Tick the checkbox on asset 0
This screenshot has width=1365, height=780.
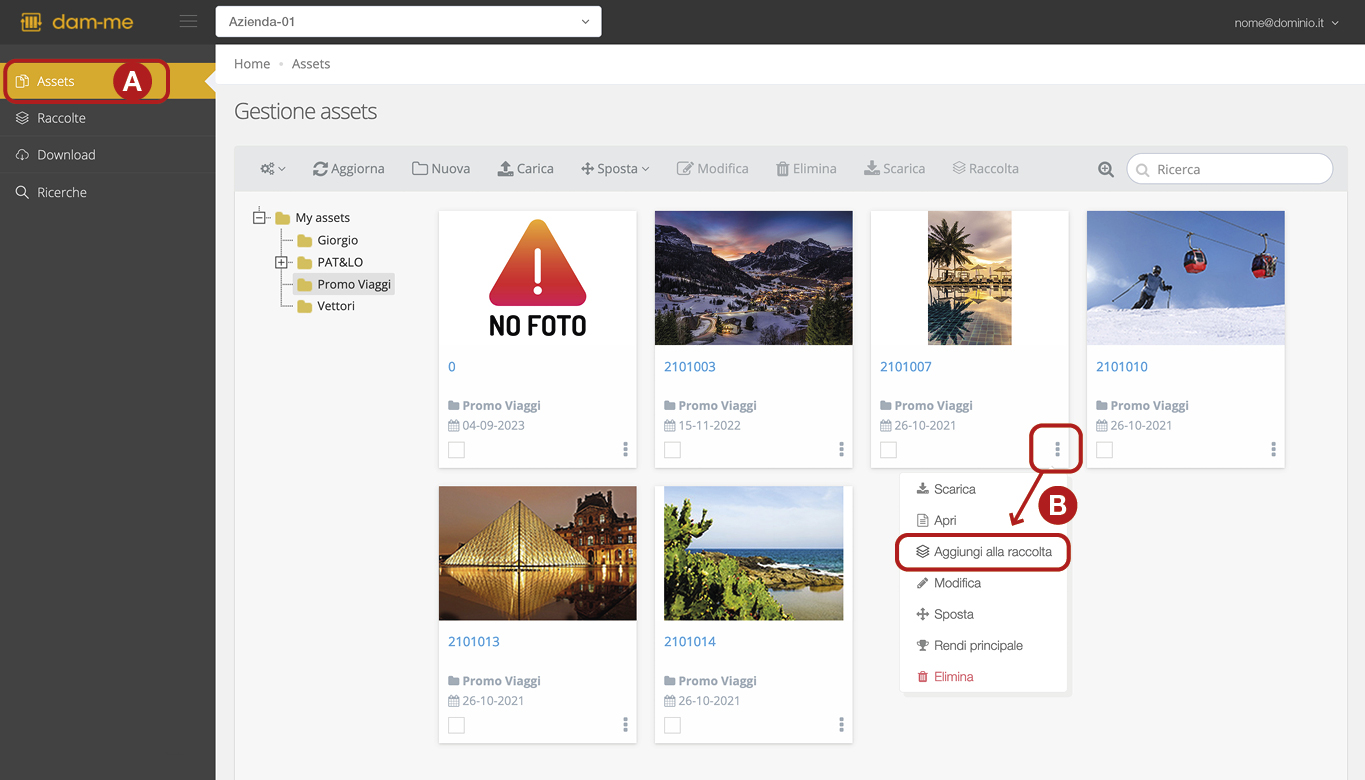pyautogui.click(x=456, y=450)
